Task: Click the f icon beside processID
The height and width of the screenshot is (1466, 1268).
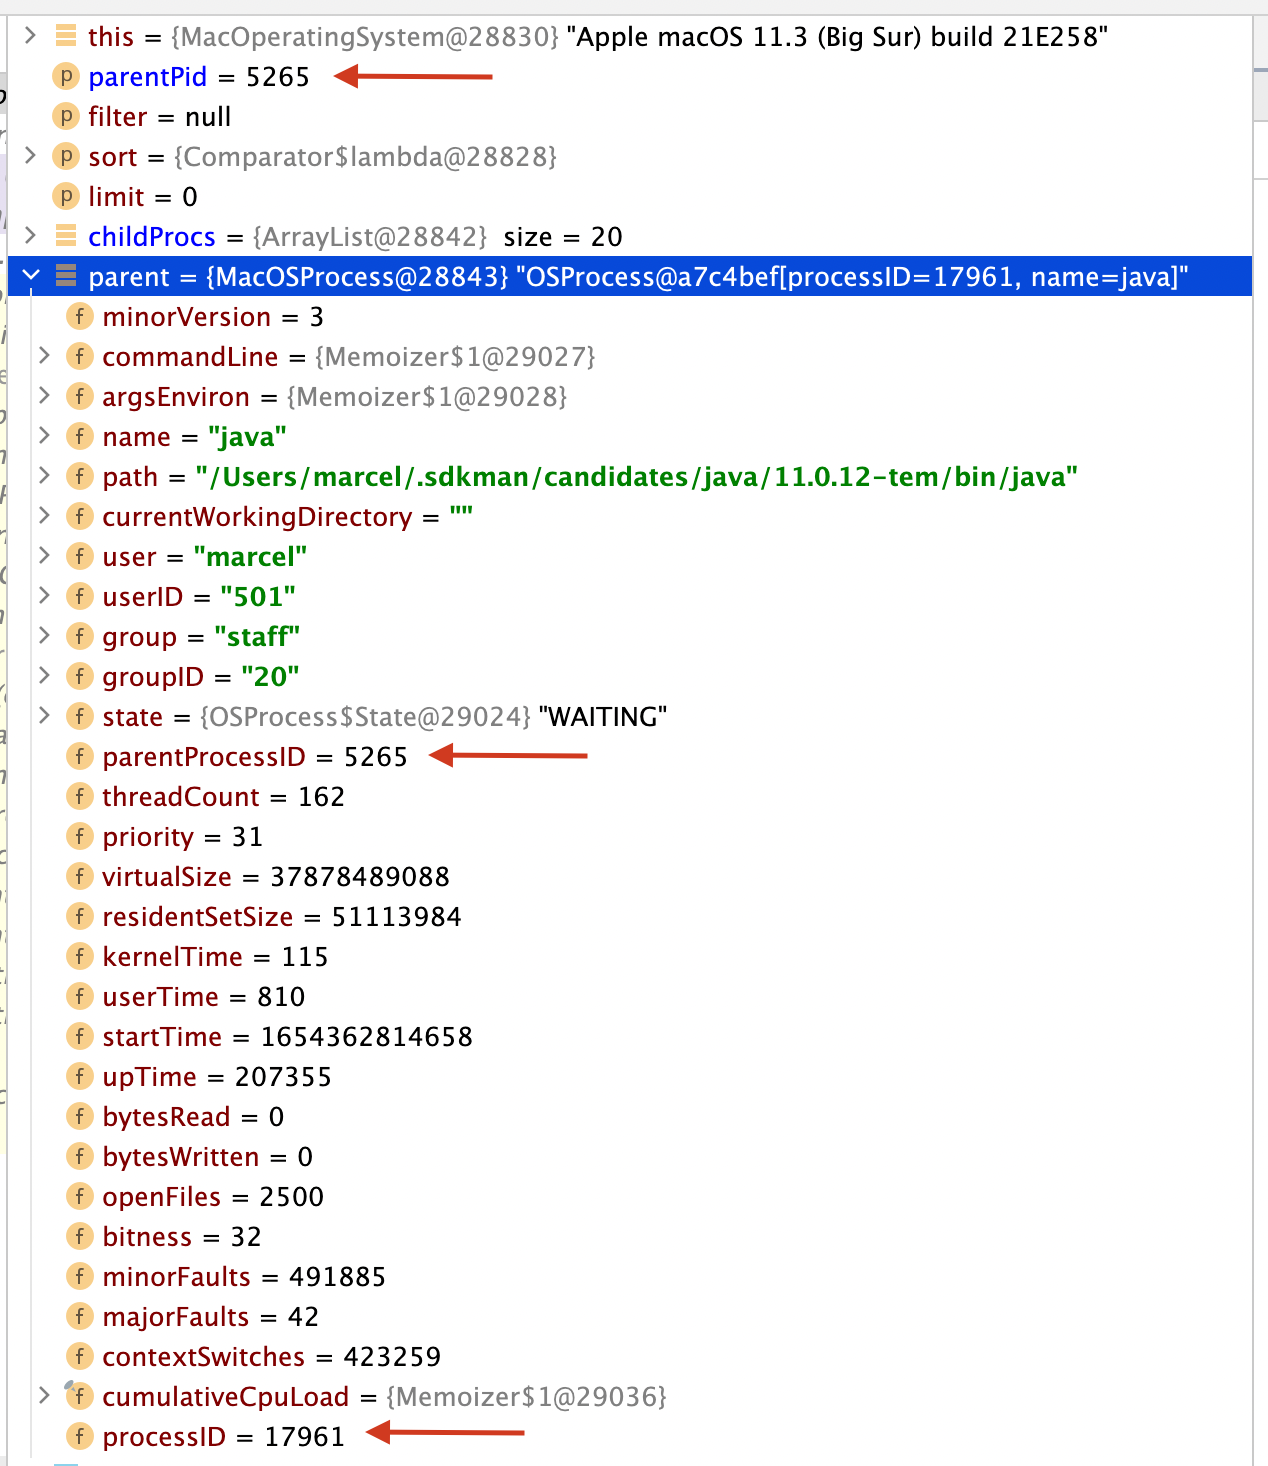Action: point(79,1436)
